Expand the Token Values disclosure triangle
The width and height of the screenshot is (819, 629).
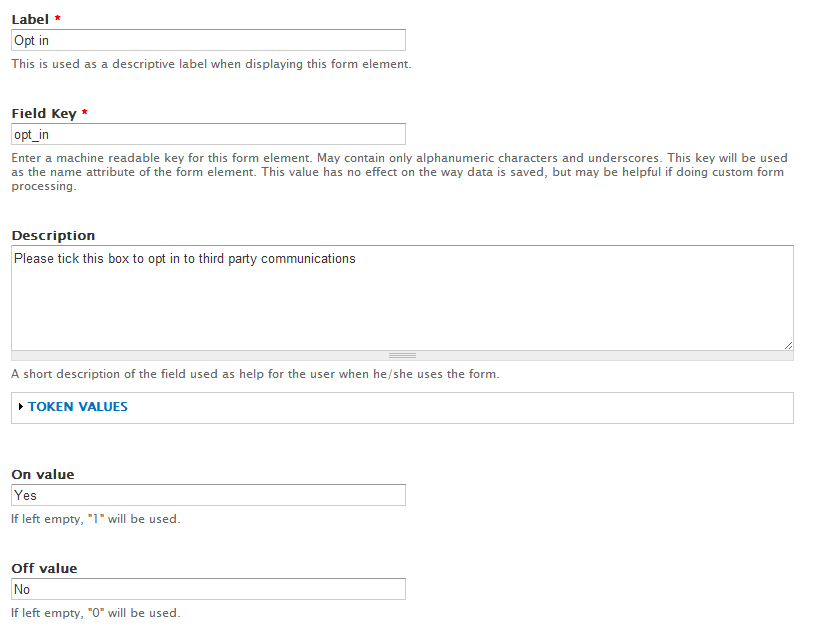tap(20, 406)
